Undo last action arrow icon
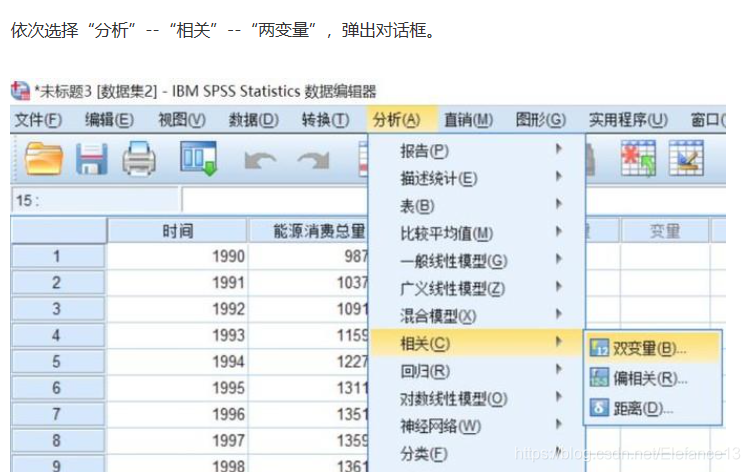Image resolution: width=750 pixels, height=472 pixels. 260,161
